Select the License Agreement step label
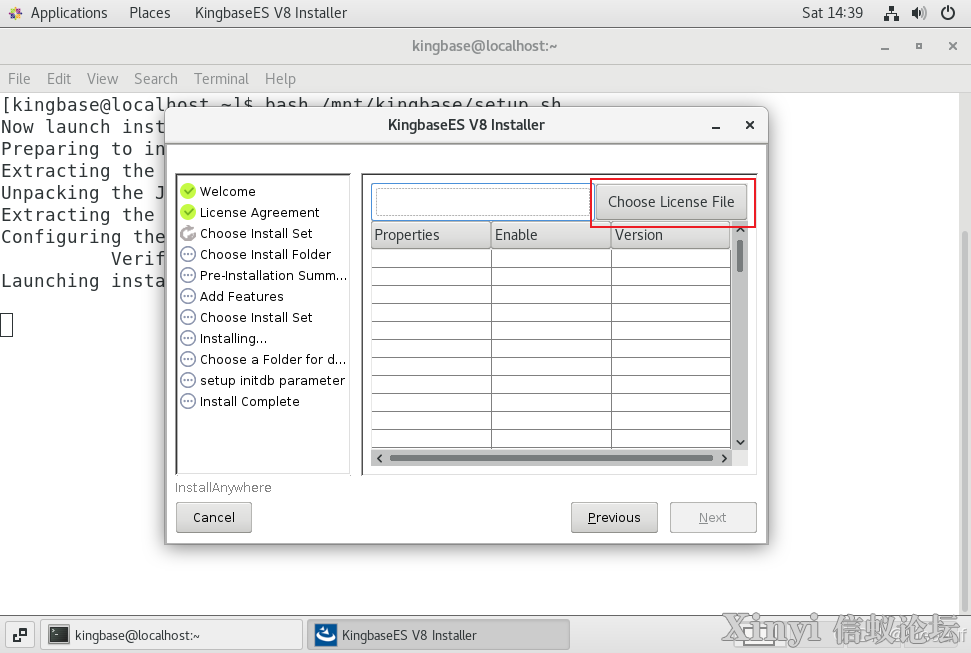This screenshot has width=971, height=653. point(259,213)
